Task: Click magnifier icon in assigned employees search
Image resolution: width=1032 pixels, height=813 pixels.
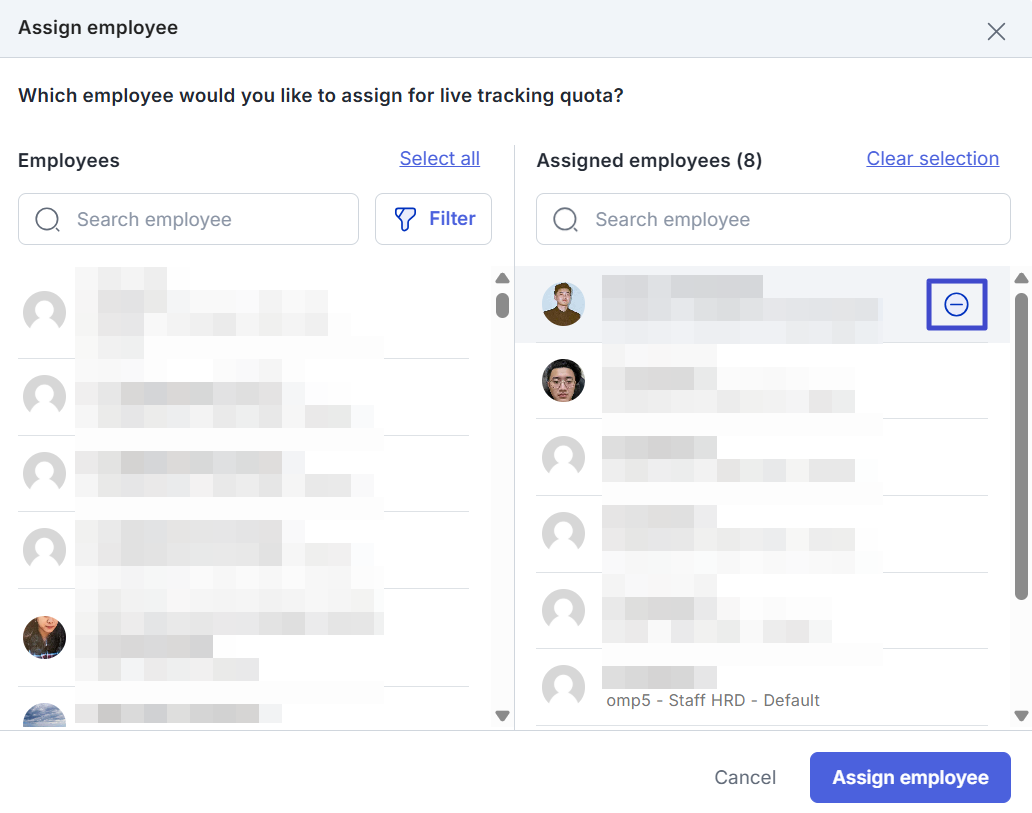Action: pyautogui.click(x=565, y=220)
